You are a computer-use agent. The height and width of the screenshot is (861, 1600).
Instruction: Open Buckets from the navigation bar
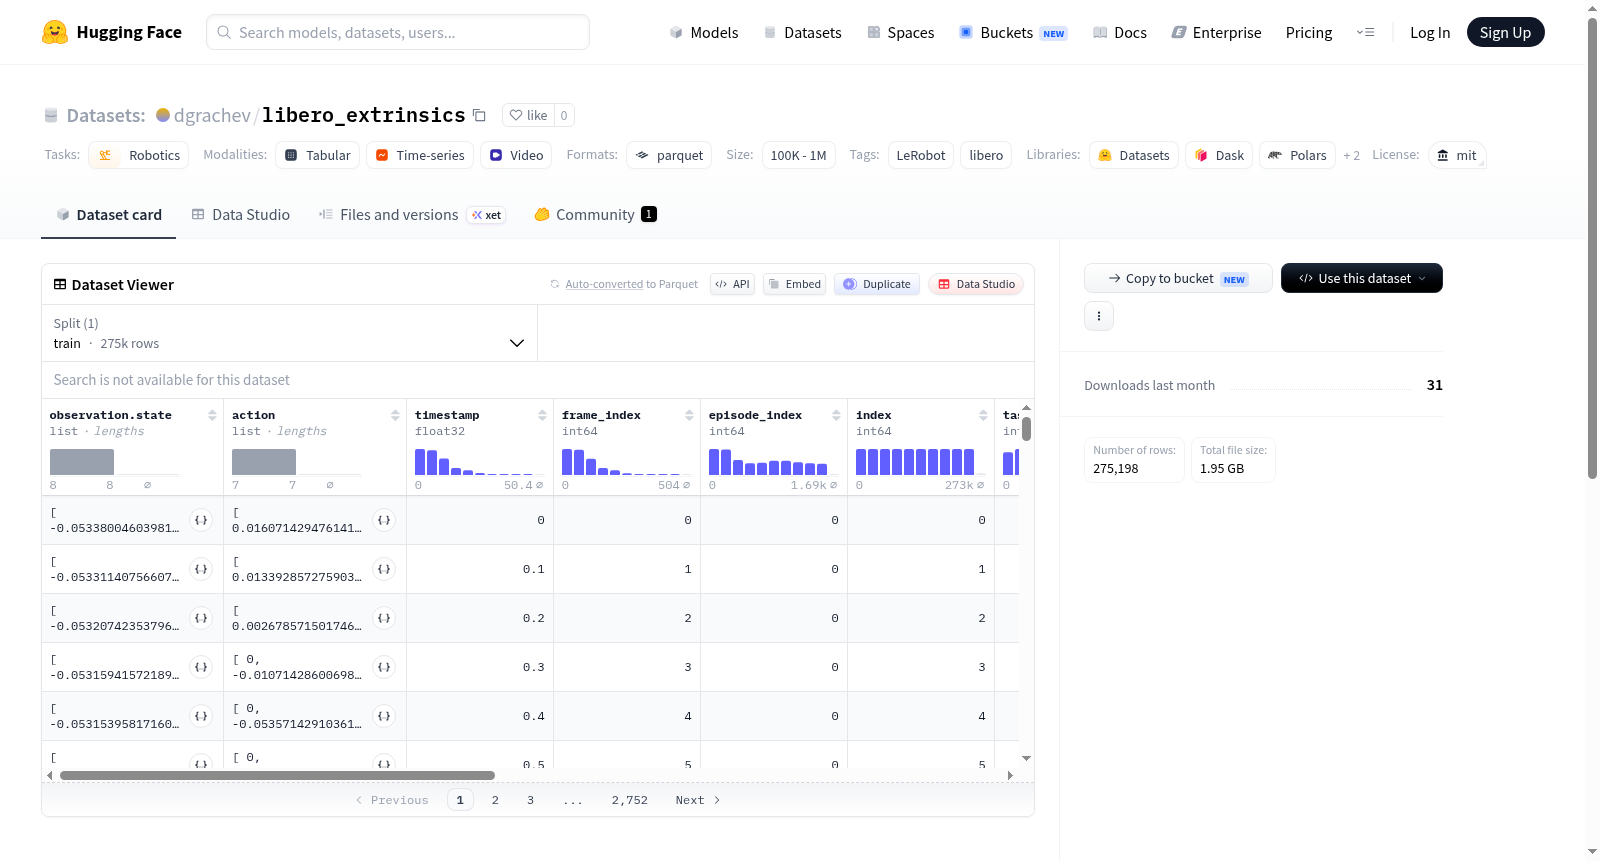(1013, 32)
